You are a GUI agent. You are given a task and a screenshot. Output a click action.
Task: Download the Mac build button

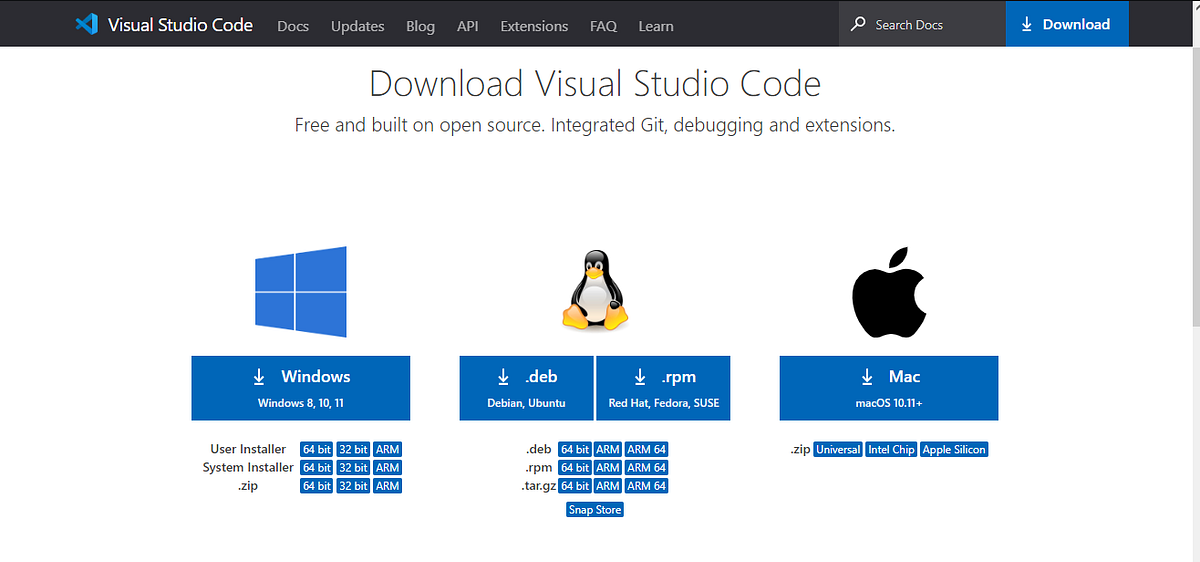[889, 388]
